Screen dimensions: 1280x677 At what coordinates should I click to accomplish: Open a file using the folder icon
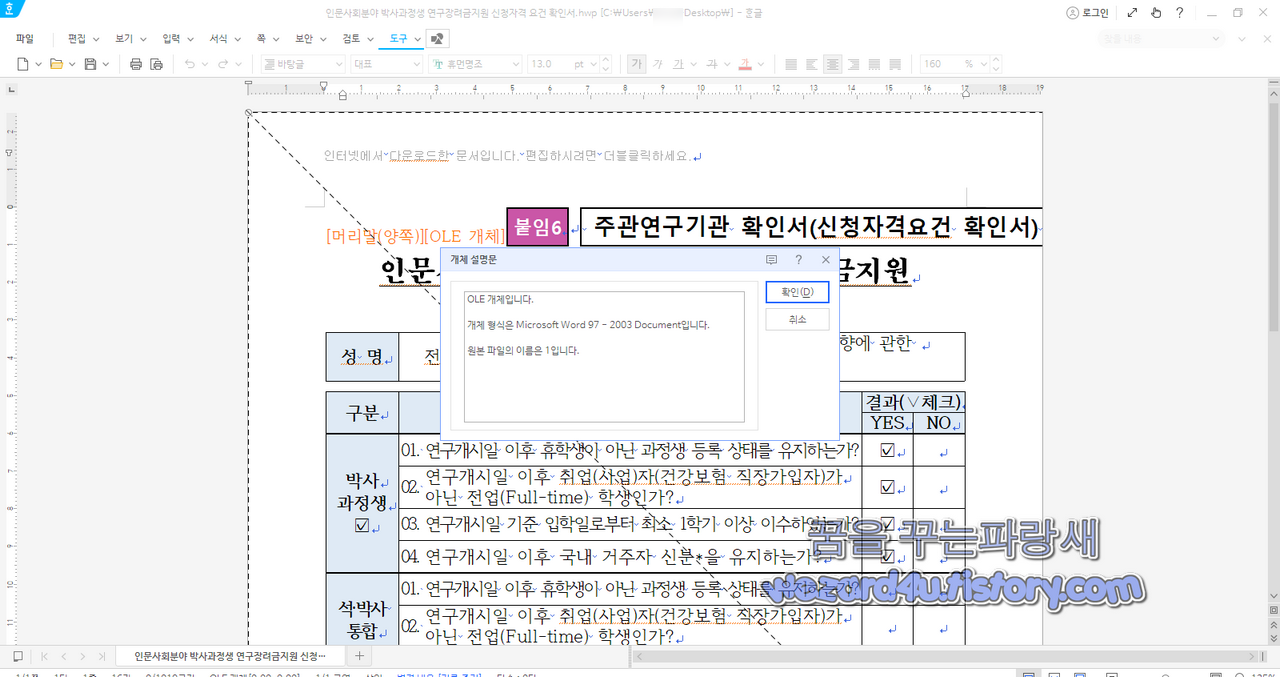[x=58, y=63]
